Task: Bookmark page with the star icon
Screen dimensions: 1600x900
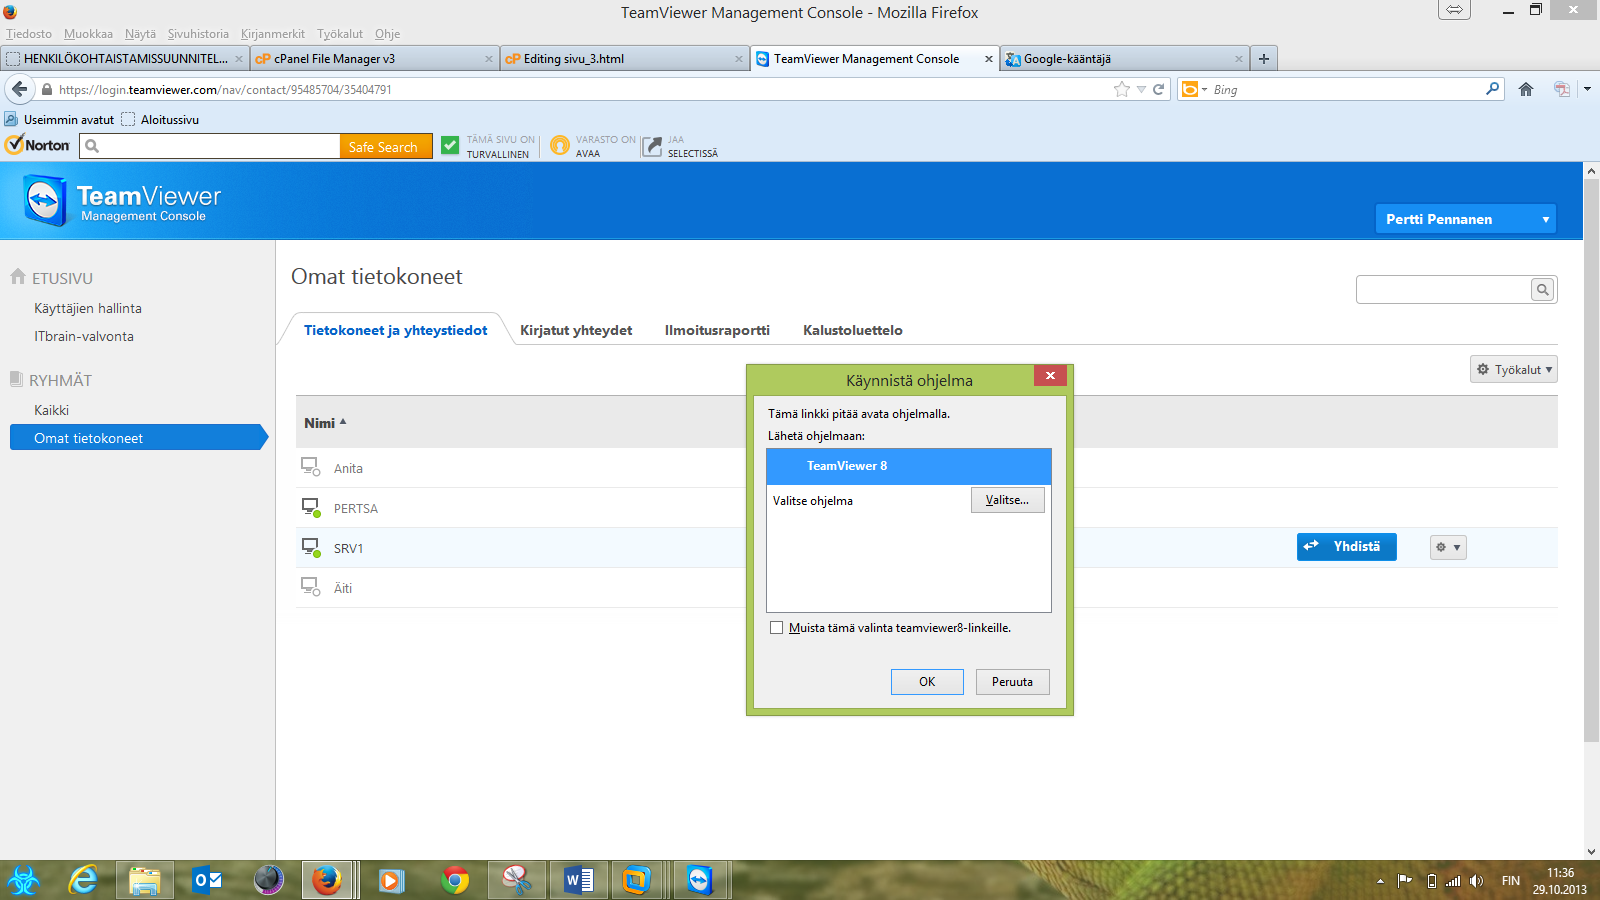Action: click(x=1122, y=89)
